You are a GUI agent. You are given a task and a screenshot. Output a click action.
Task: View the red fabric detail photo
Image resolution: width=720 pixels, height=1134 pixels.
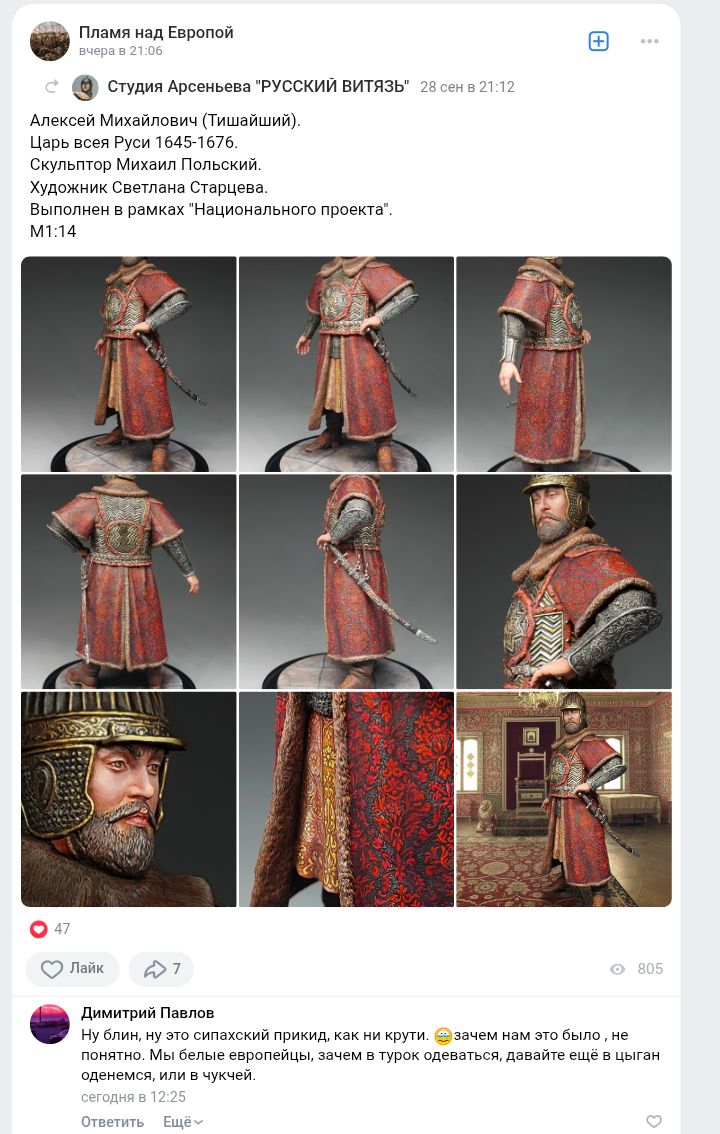[x=346, y=799]
